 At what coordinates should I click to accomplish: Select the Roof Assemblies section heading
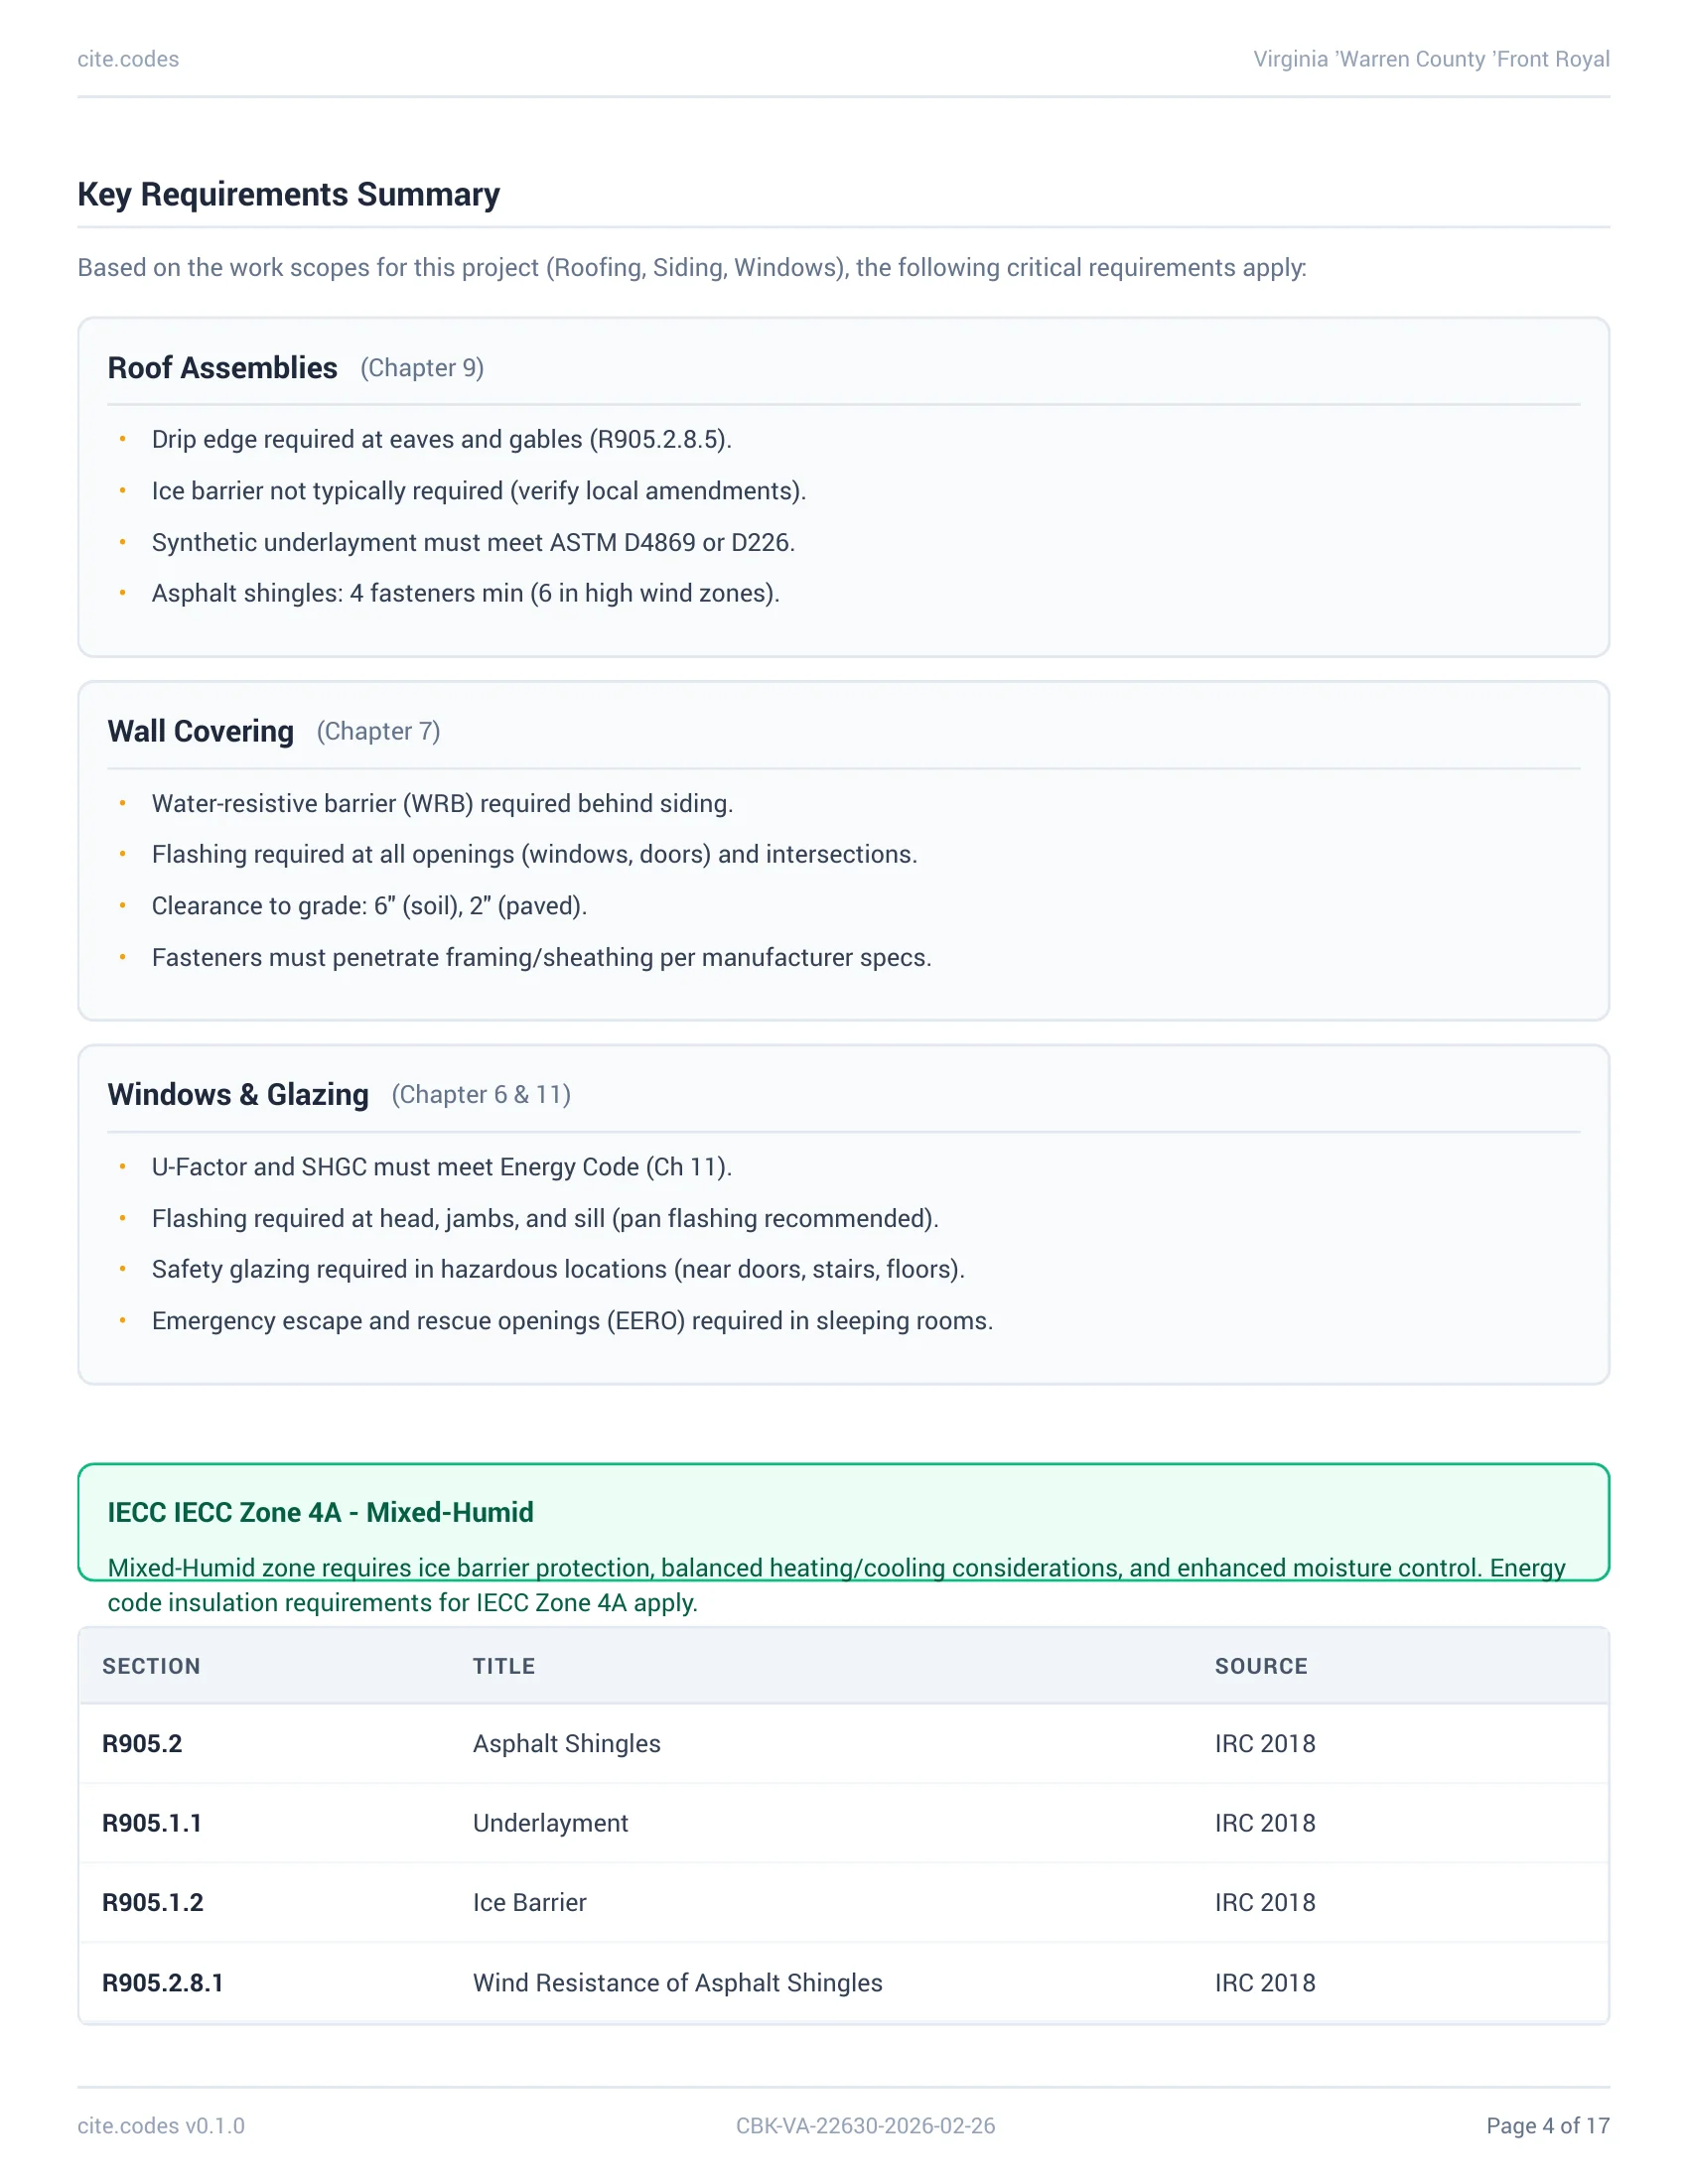222,368
